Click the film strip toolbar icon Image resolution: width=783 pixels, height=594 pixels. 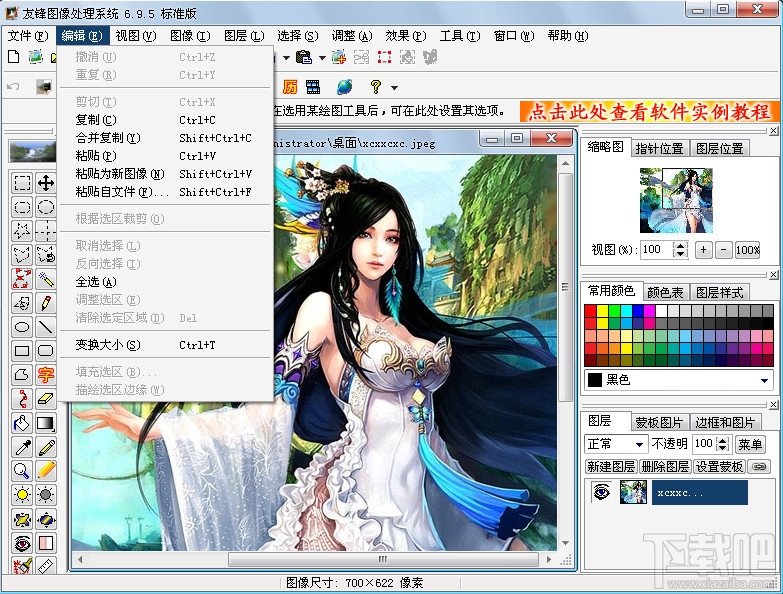coord(313,87)
